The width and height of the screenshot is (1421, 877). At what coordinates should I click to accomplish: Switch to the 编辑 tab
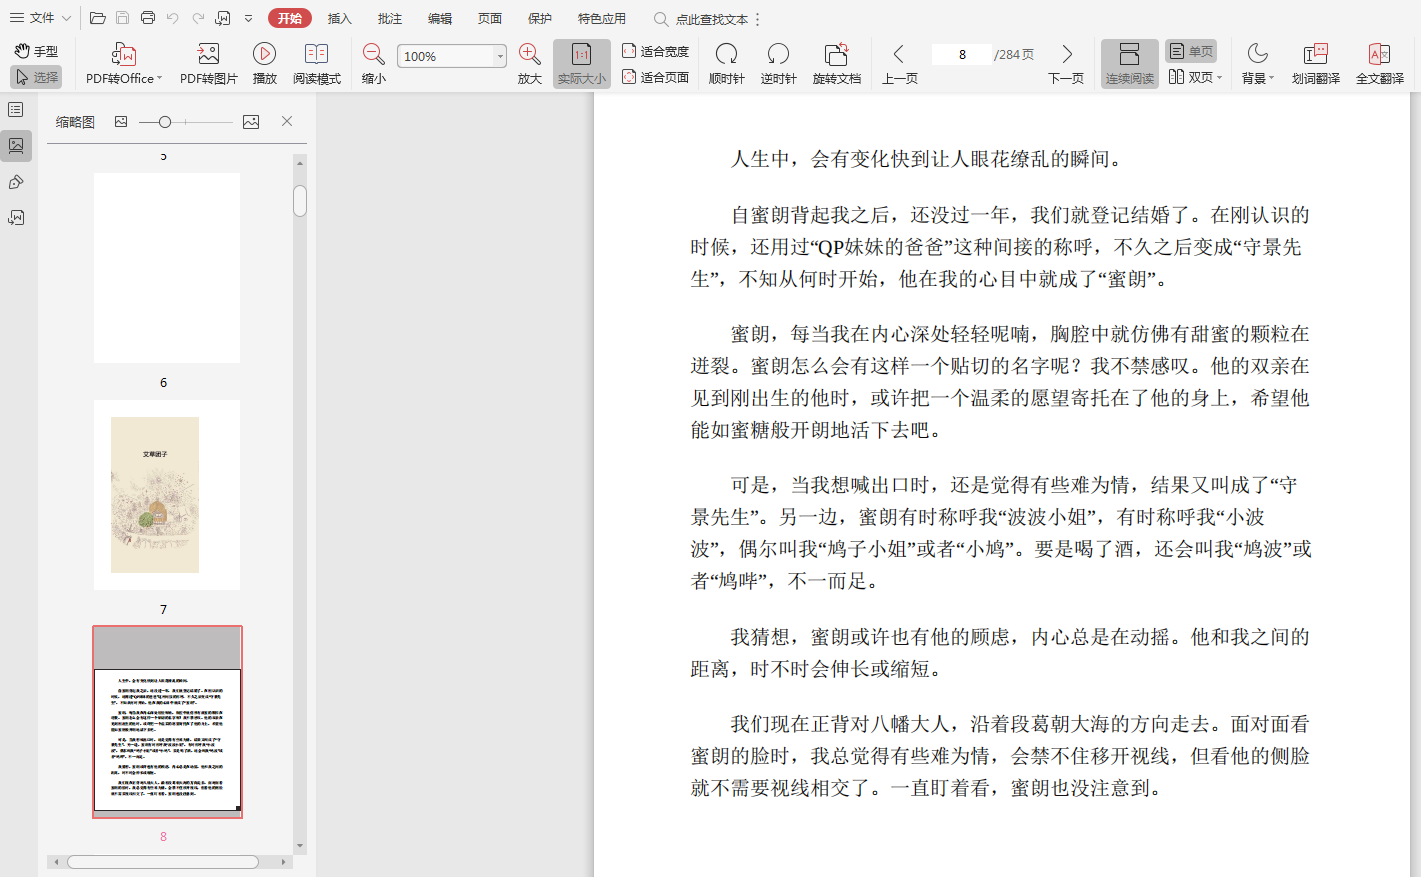(x=440, y=18)
